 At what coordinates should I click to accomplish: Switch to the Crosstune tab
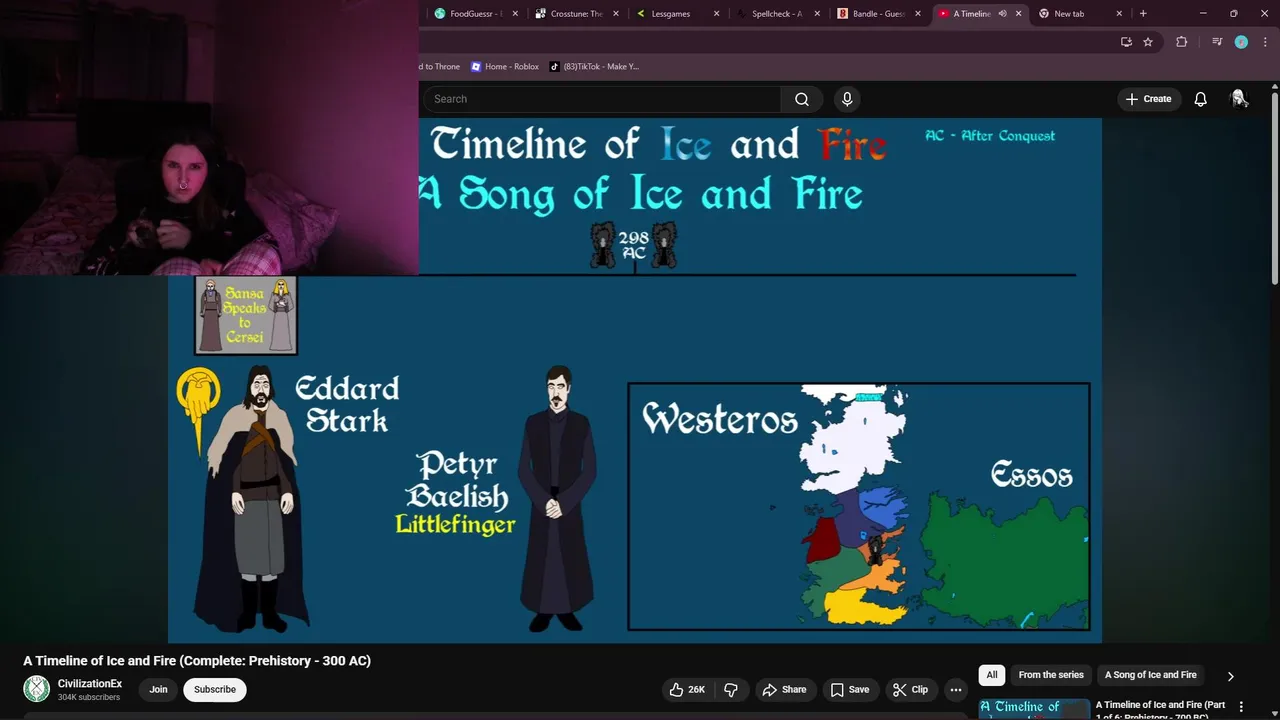[575, 14]
